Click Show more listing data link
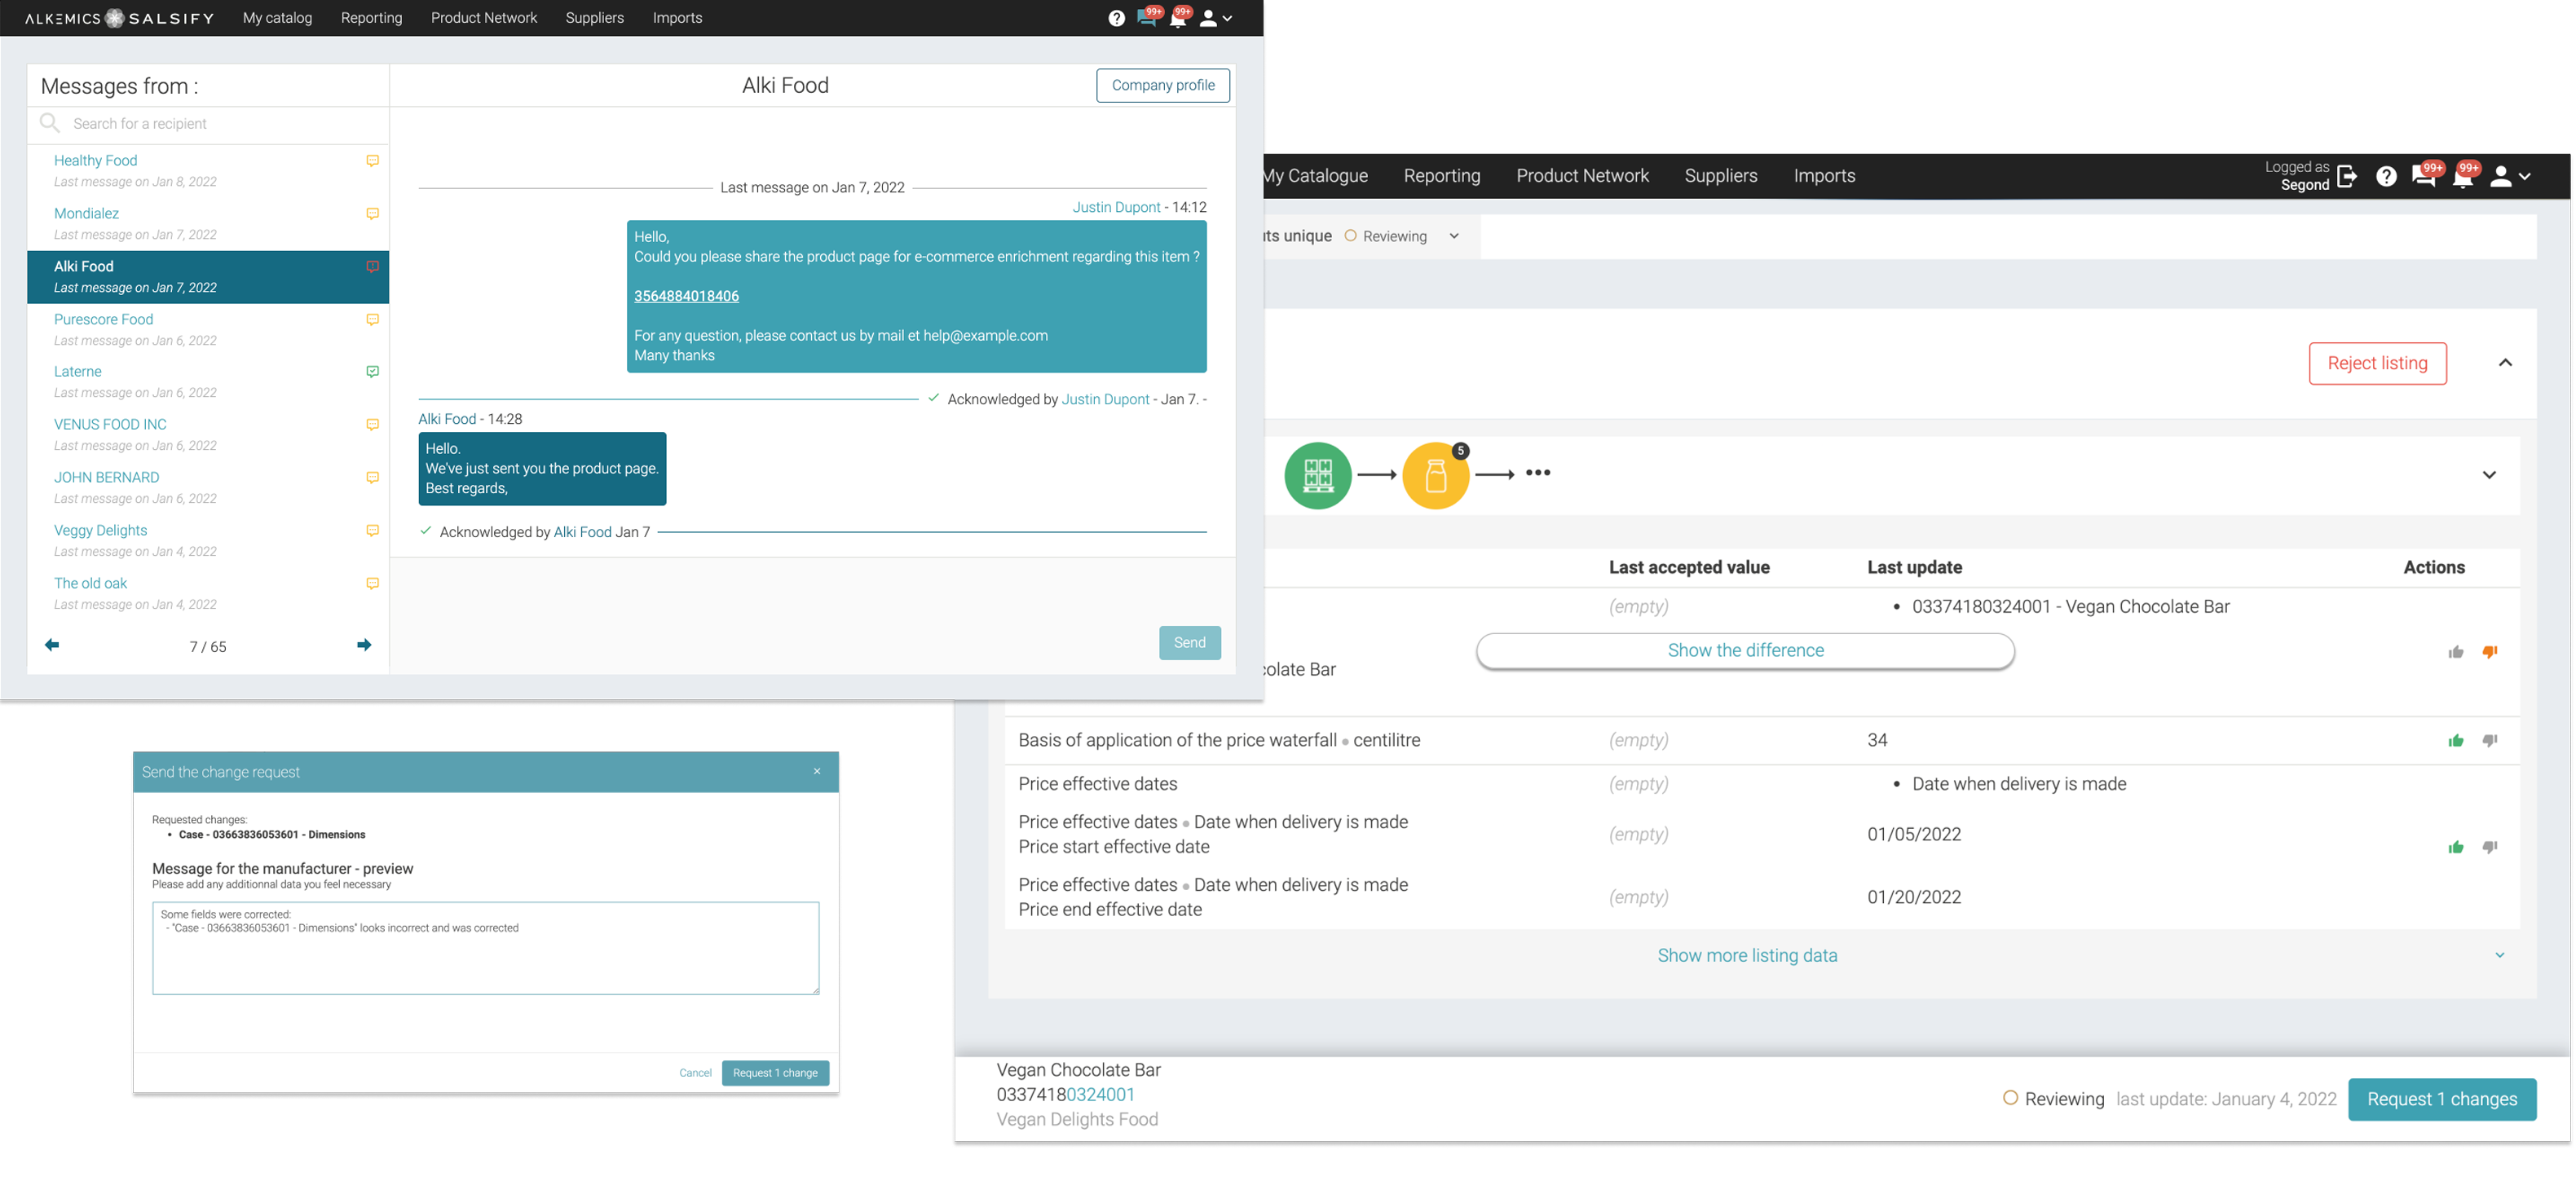Image resolution: width=2576 pixels, height=1203 pixels. pyautogui.click(x=1746, y=955)
